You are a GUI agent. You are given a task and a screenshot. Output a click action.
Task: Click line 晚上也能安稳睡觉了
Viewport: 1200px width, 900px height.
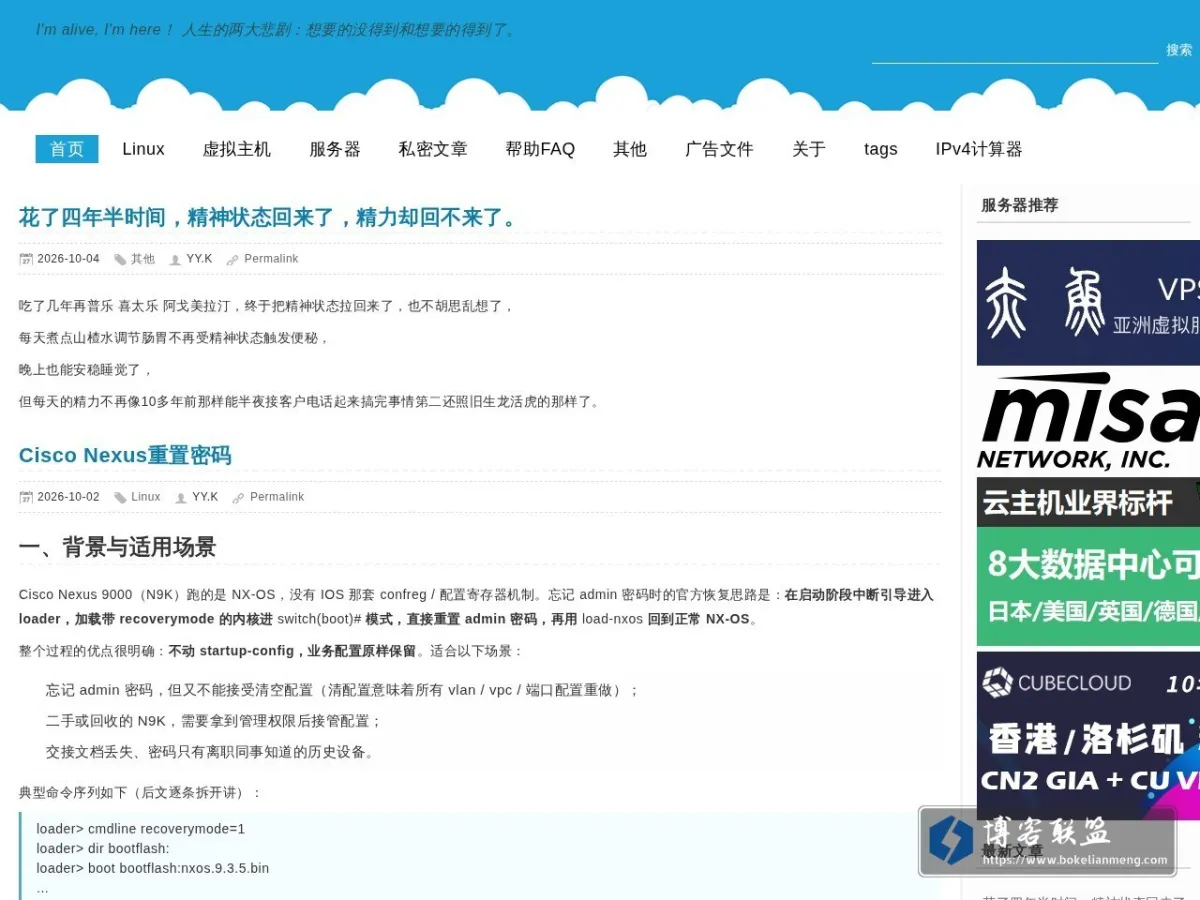pos(86,370)
